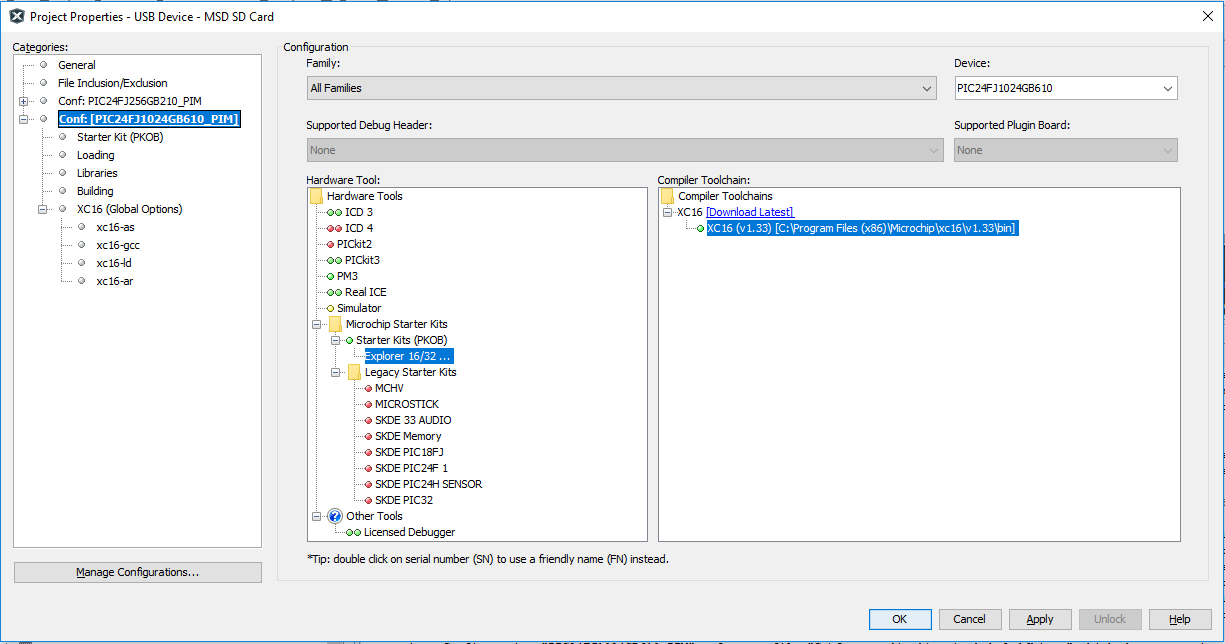Collapse XC16 compiler toolchain node
This screenshot has height=644, width=1225.
(x=667, y=212)
